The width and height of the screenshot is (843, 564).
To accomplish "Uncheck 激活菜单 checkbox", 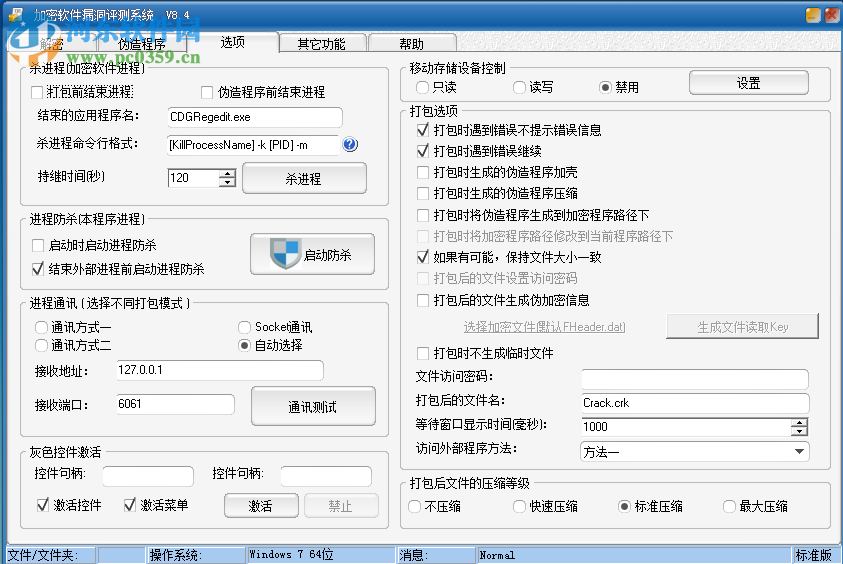I will click(130, 505).
